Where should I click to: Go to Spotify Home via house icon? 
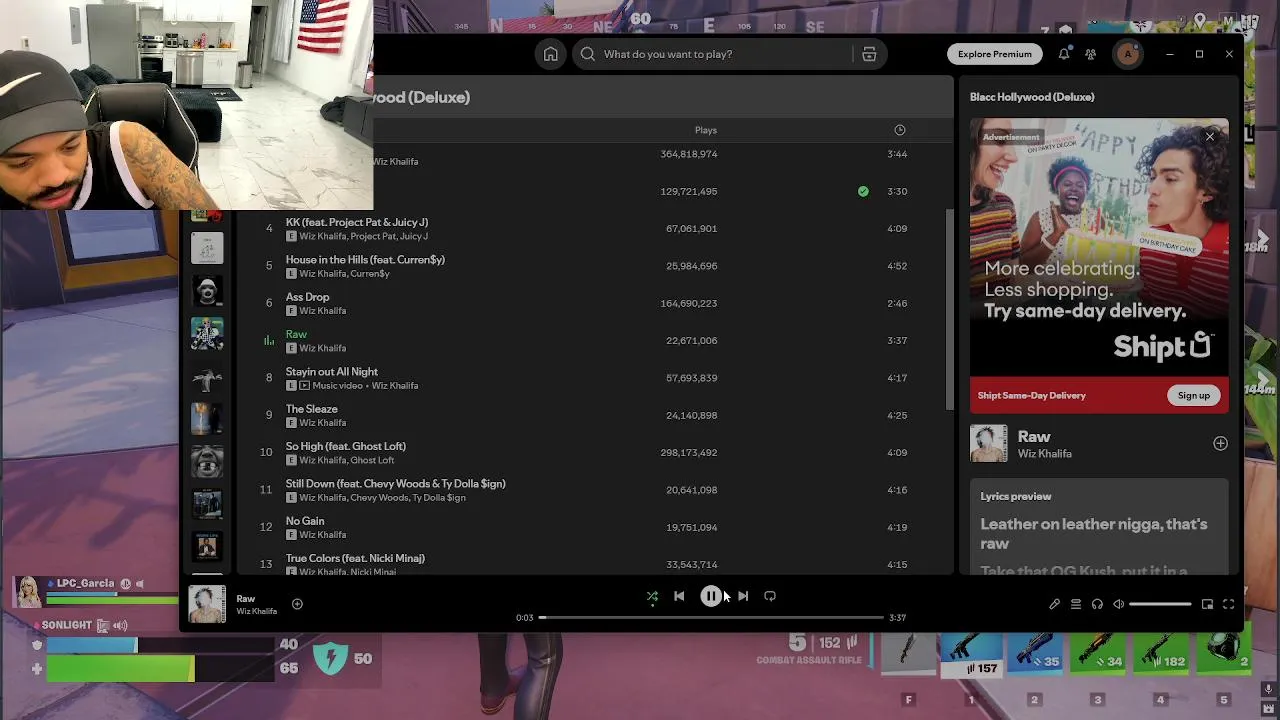point(550,54)
